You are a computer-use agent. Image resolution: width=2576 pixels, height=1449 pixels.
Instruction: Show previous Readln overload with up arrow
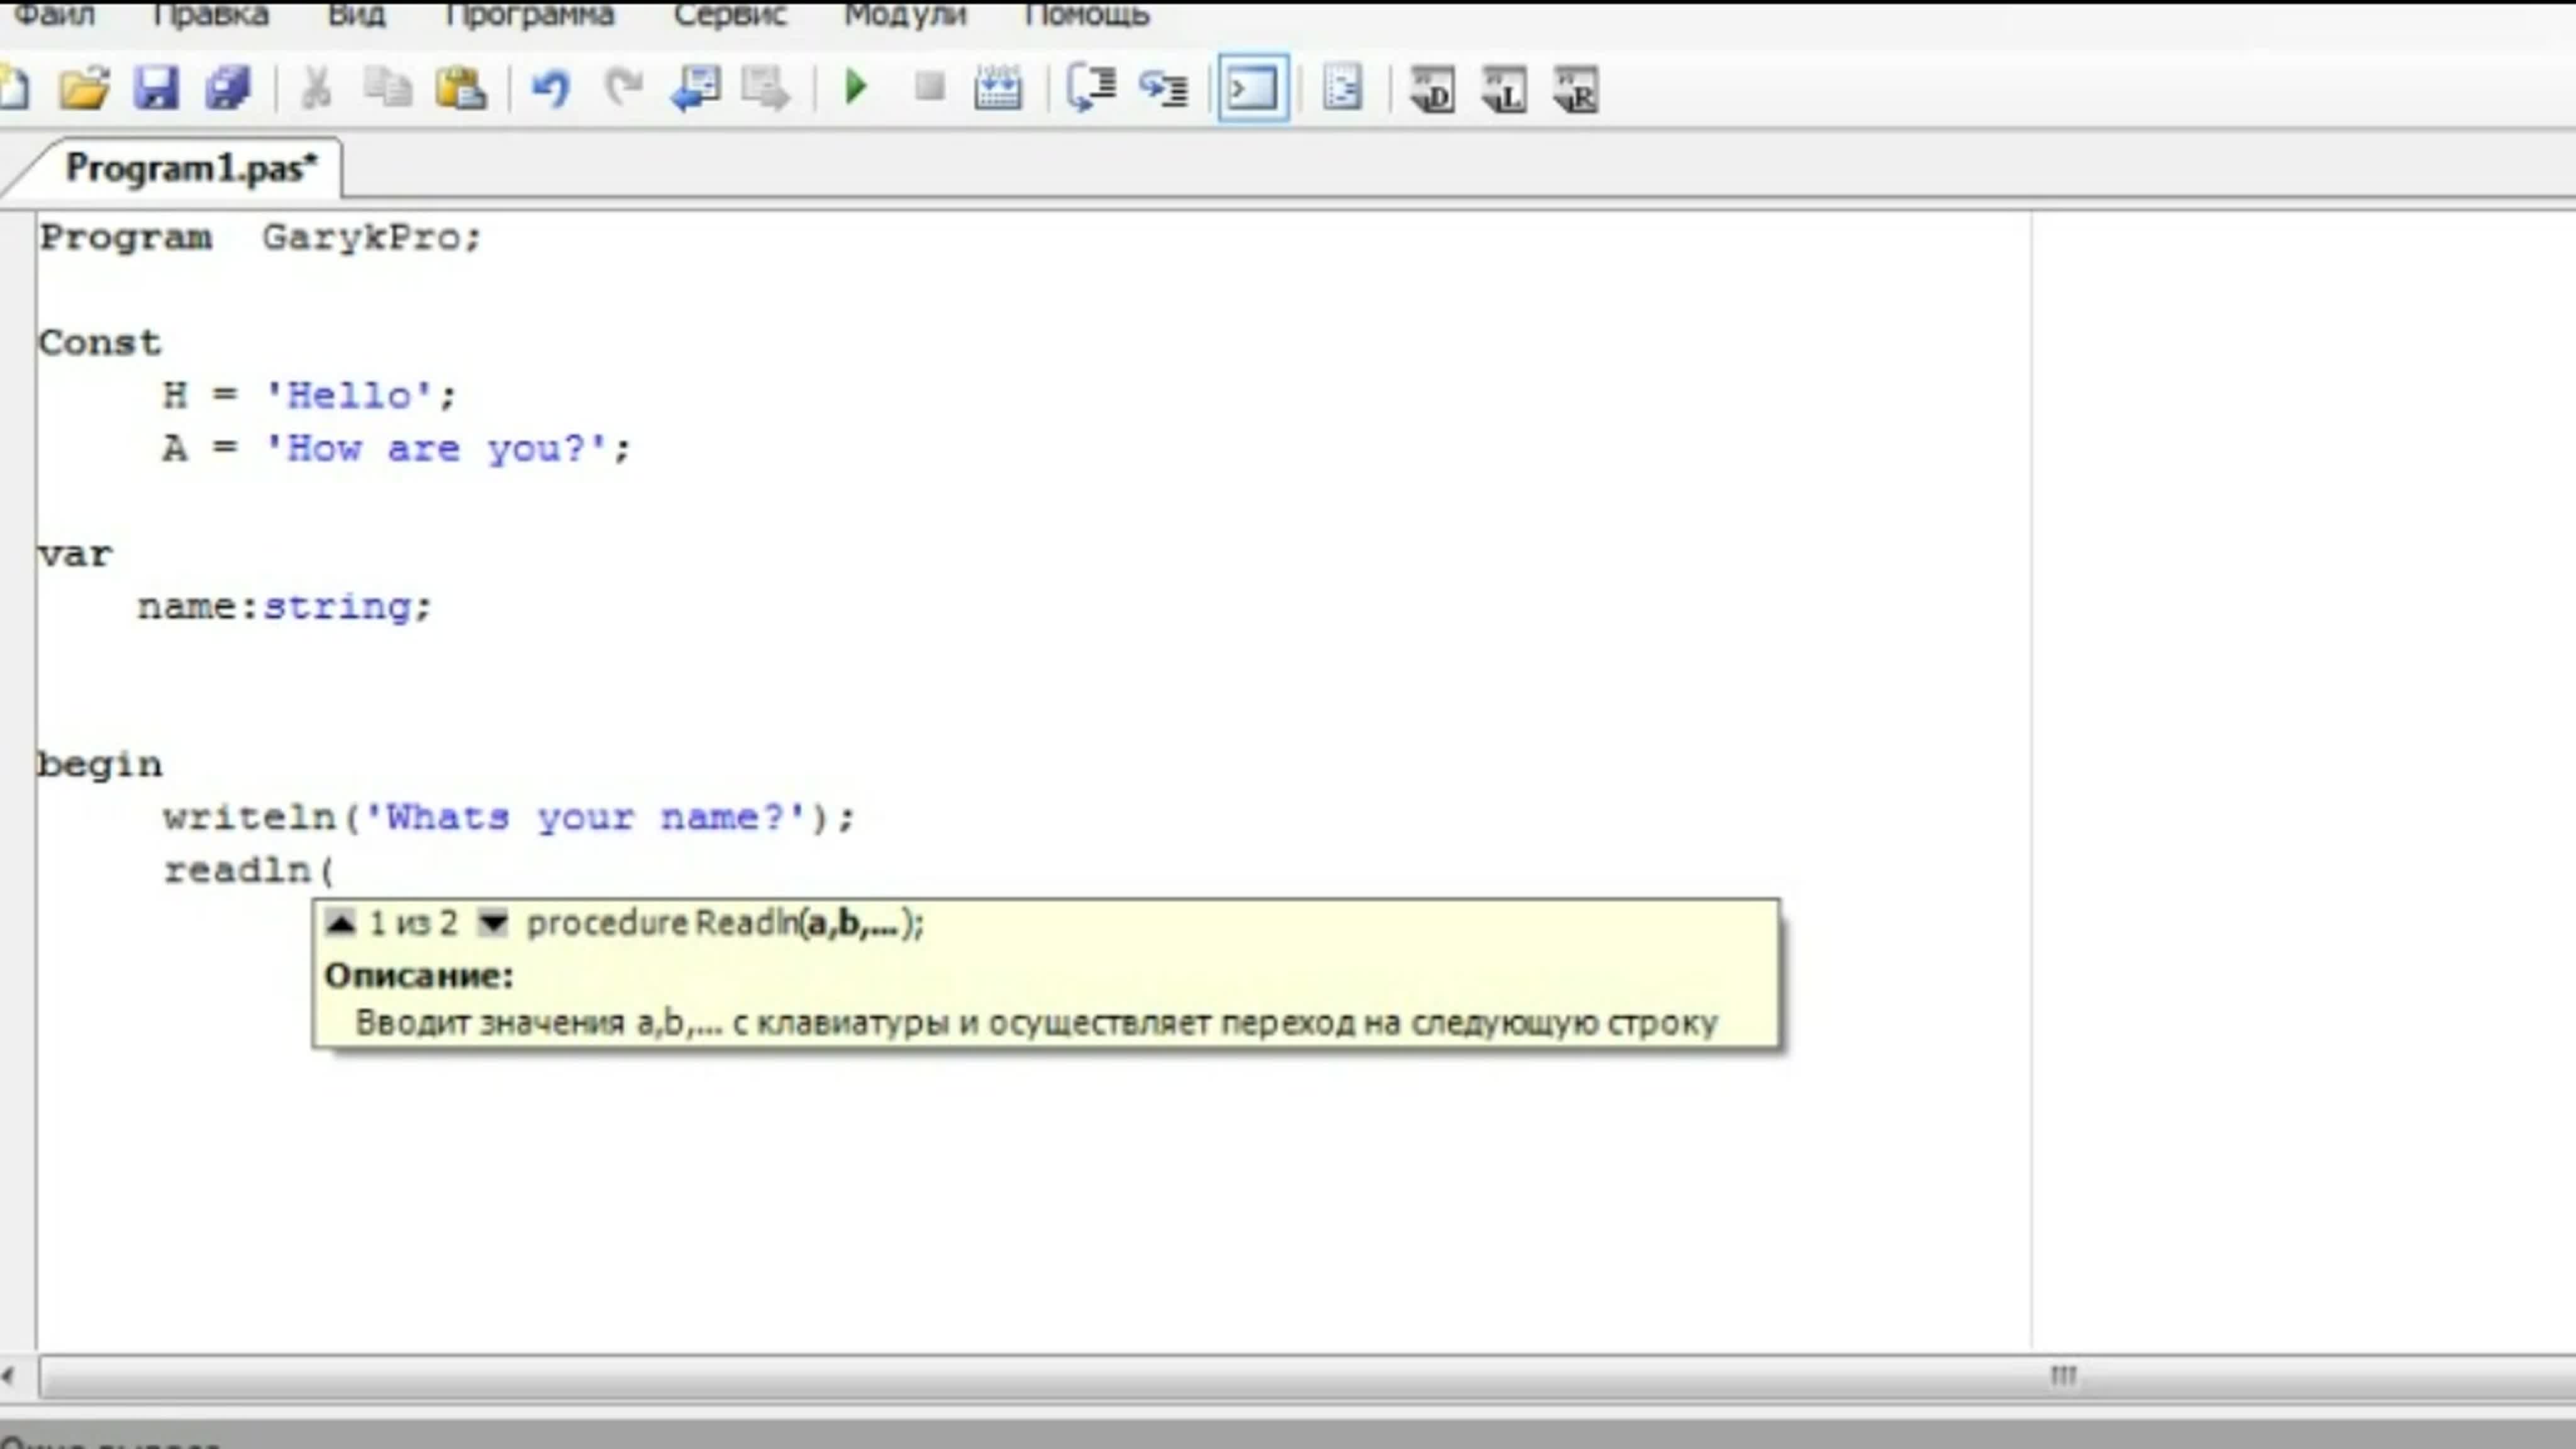pos(341,922)
